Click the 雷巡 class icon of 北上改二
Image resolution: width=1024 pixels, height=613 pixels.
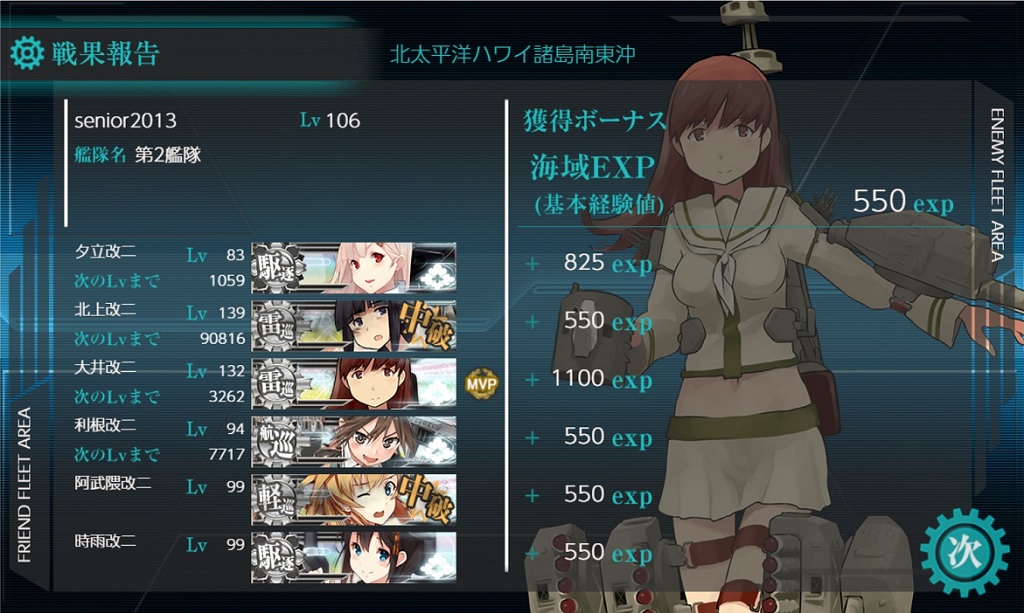[278, 325]
